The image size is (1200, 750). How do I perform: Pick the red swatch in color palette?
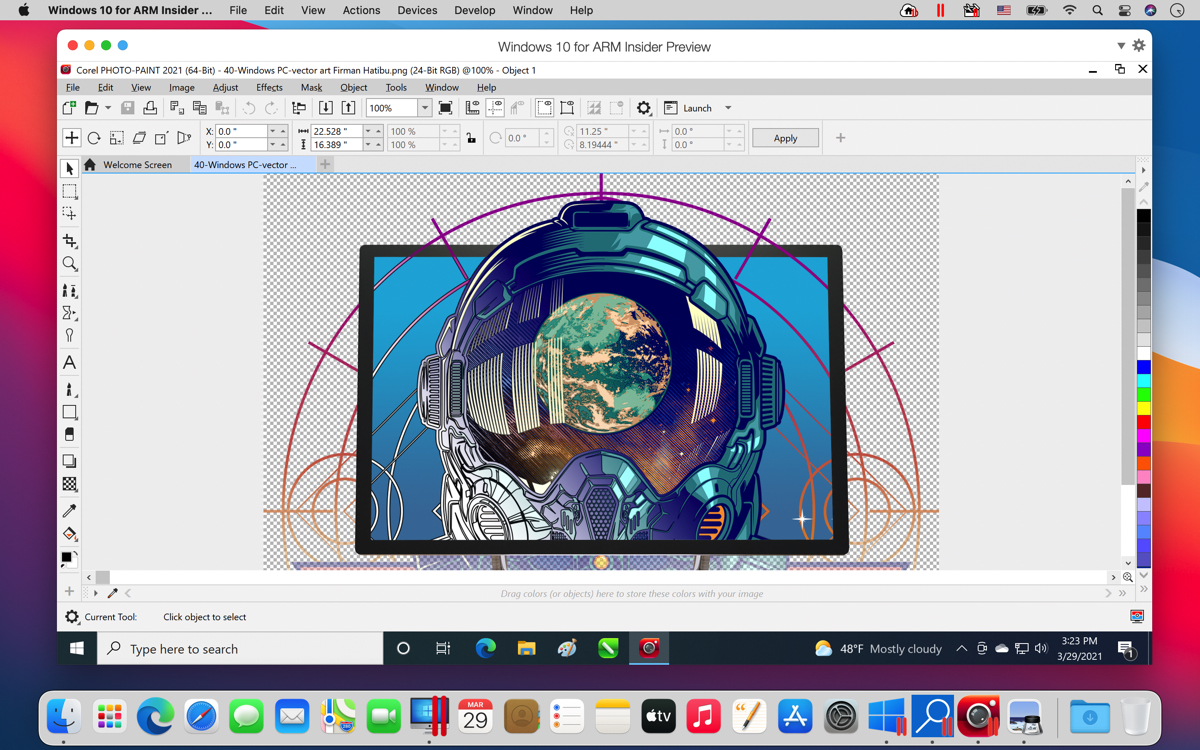[x=1143, y=422]
